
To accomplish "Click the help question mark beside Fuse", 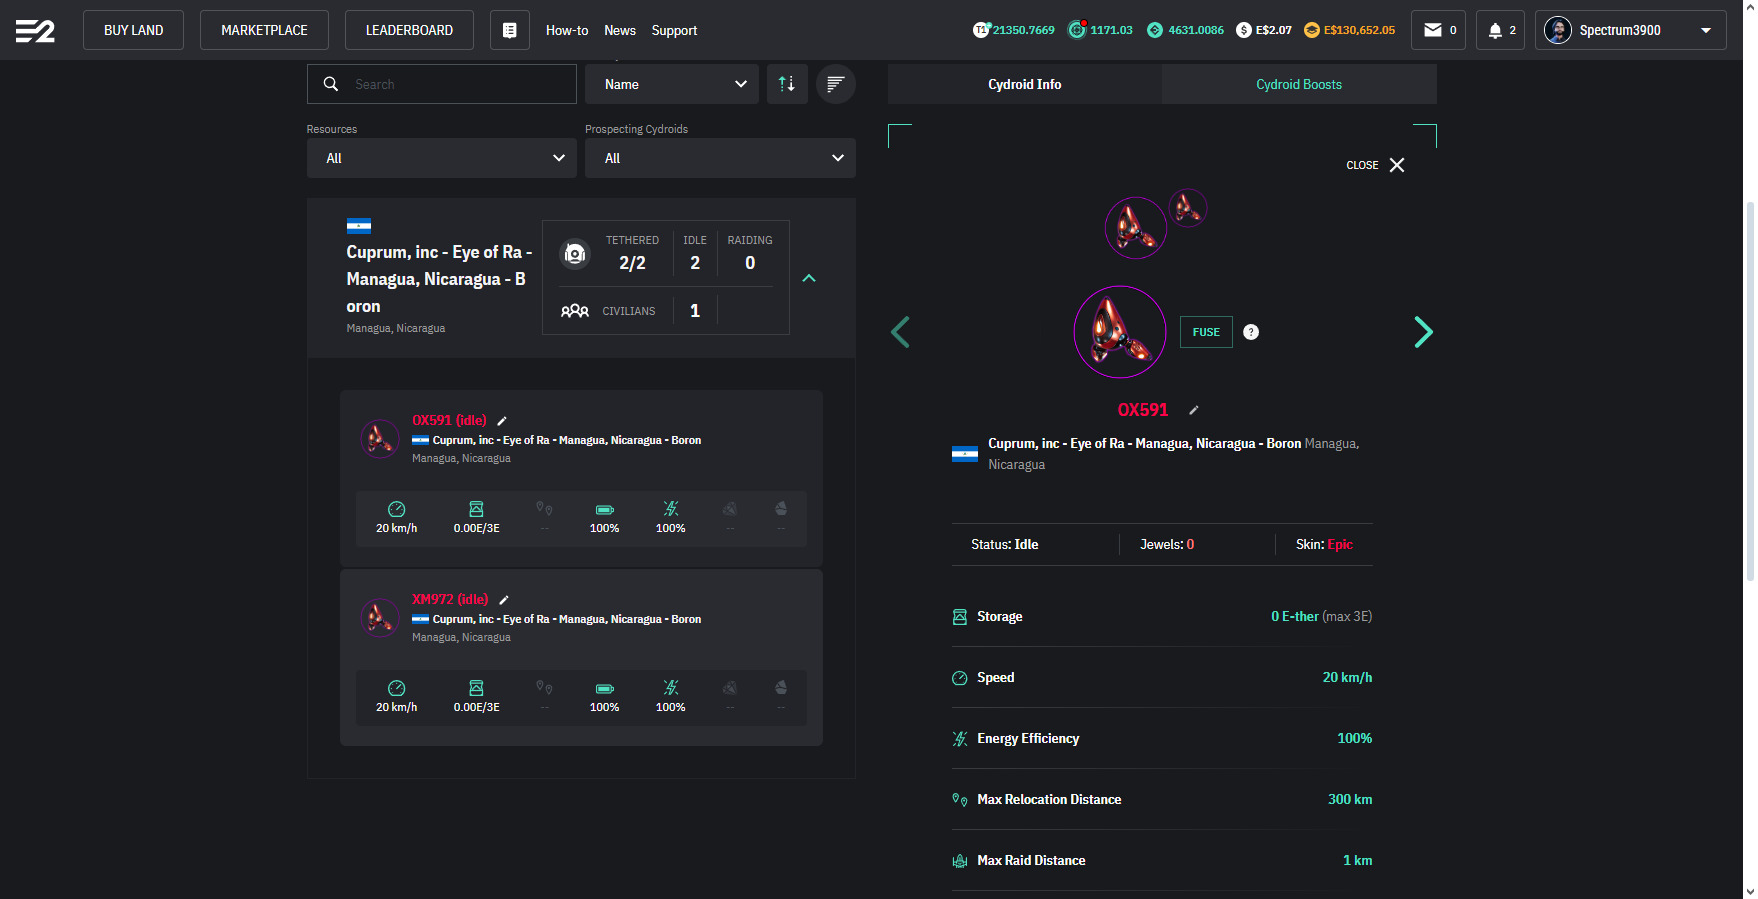I will (1250, 332).
